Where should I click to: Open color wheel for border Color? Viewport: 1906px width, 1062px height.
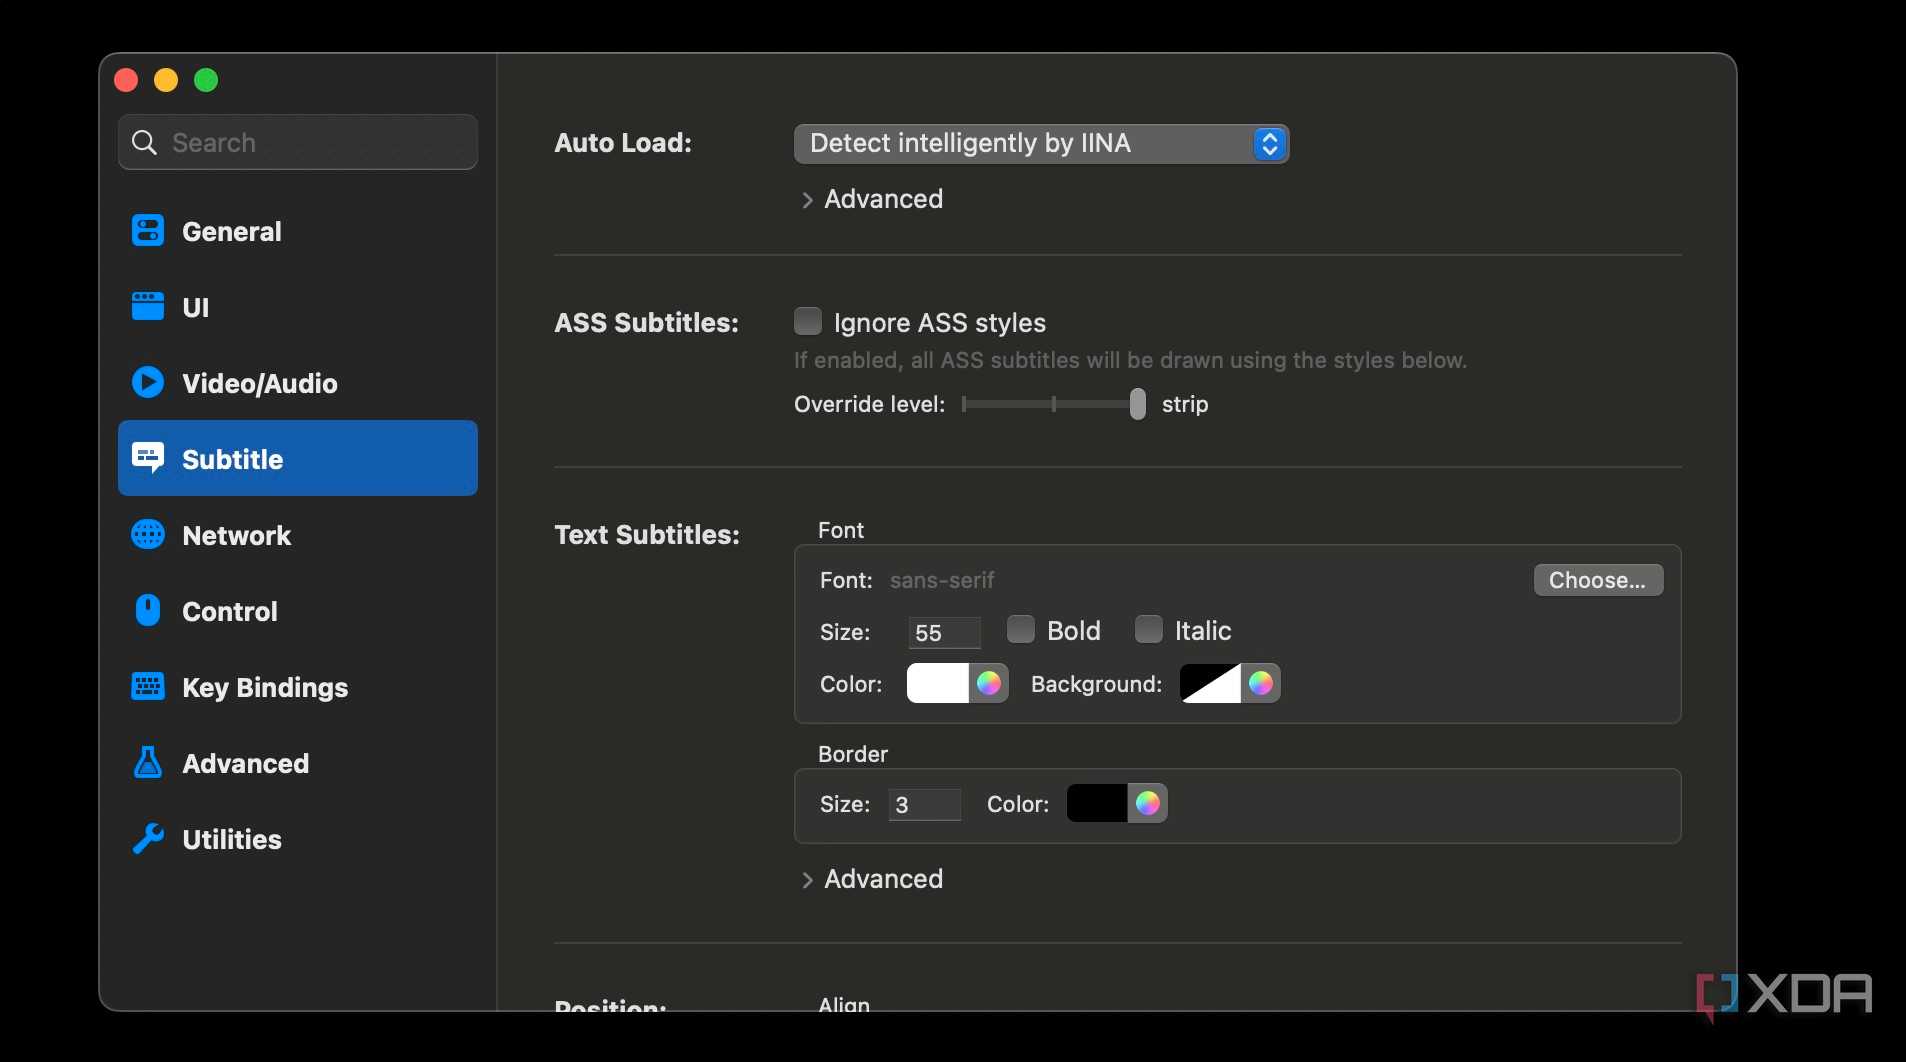pyautogui.click(x=1148, y=803)
